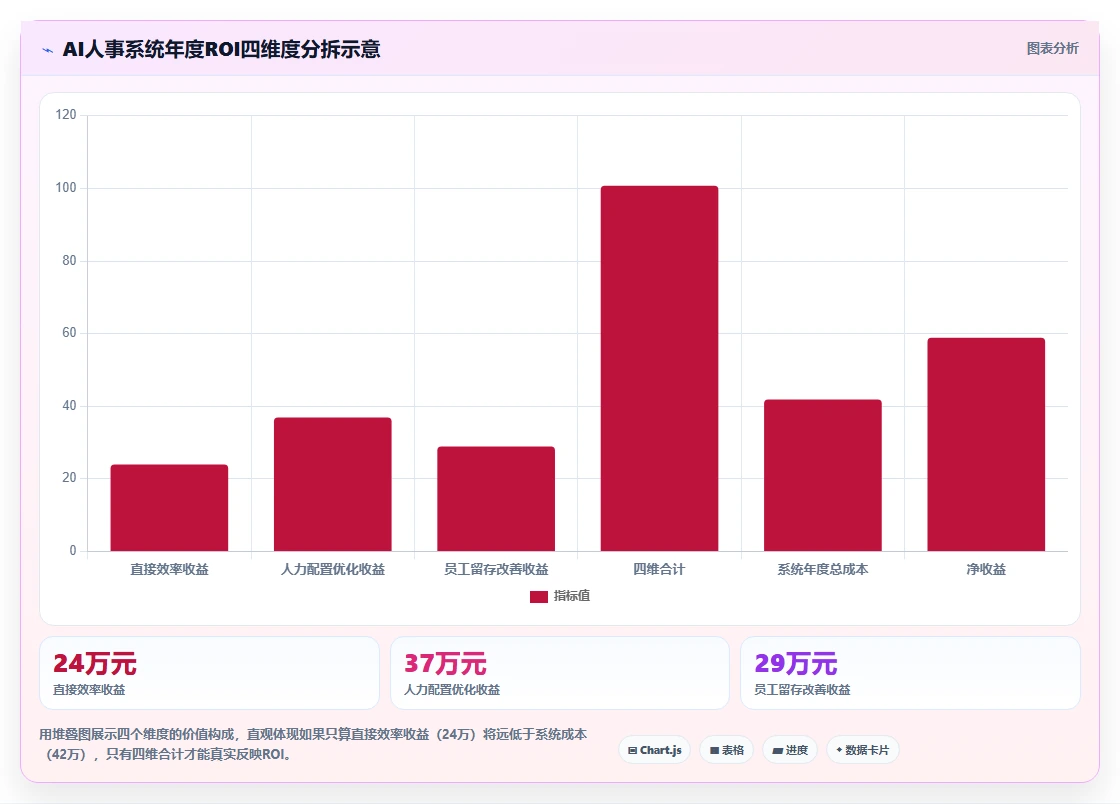The image size is (1120, 804).
Task: Click the 直接效率收益 caption under 24万元
Action: pos(89,690)
